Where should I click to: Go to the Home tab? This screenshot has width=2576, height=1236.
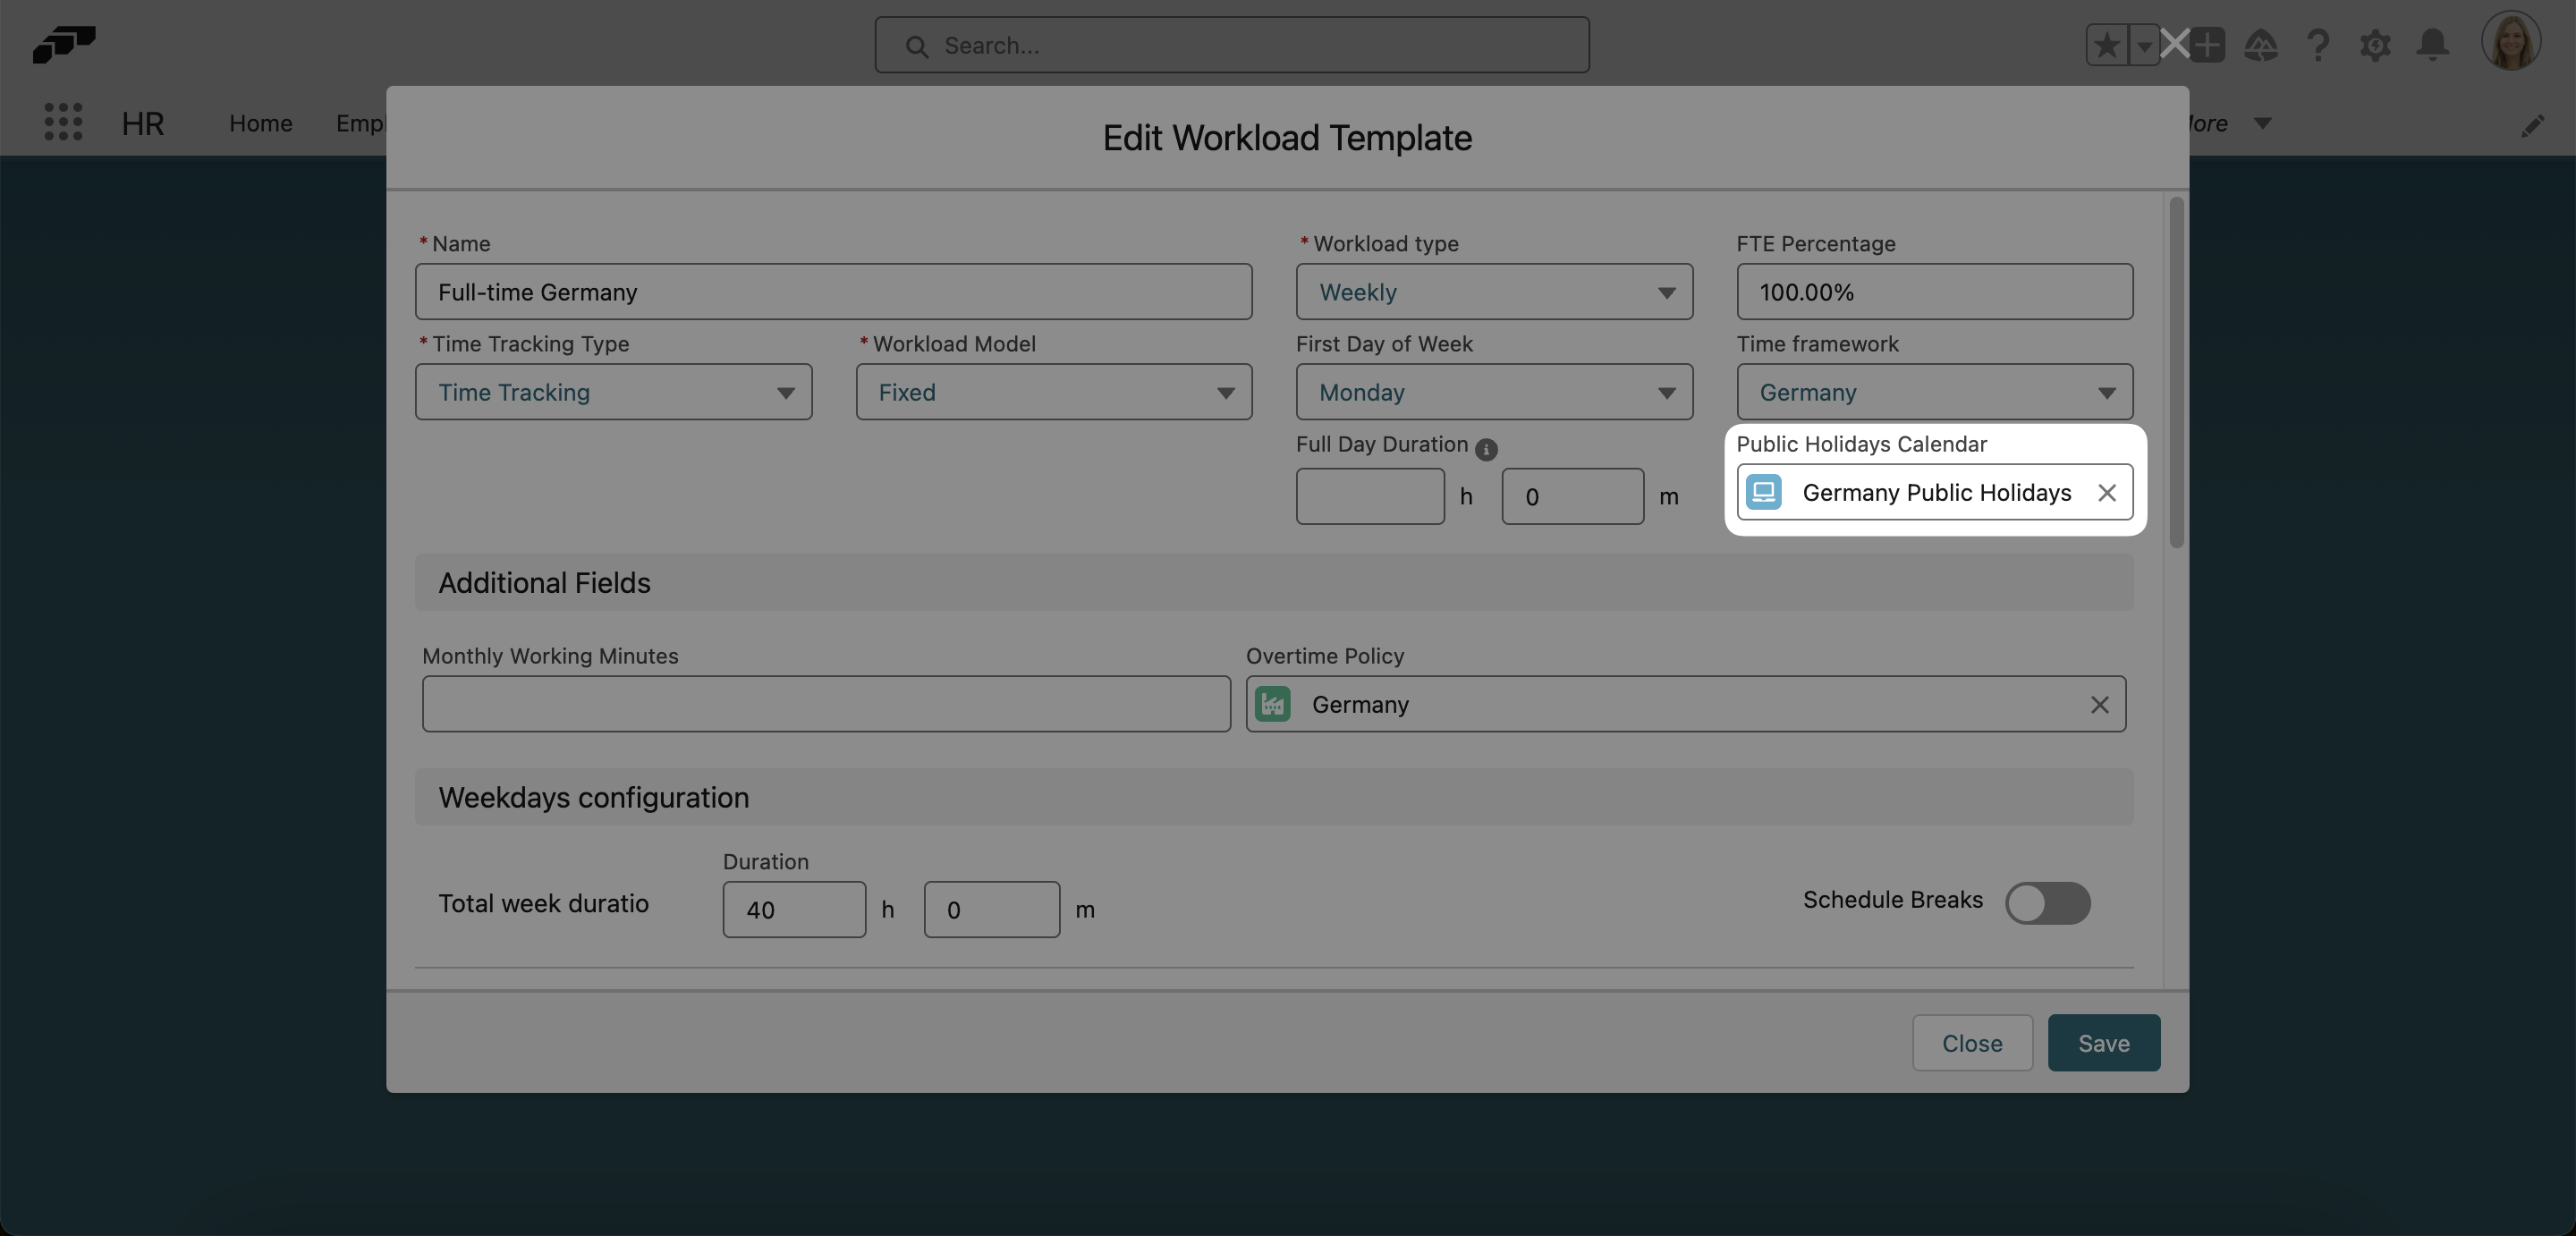tap(260, 123)
